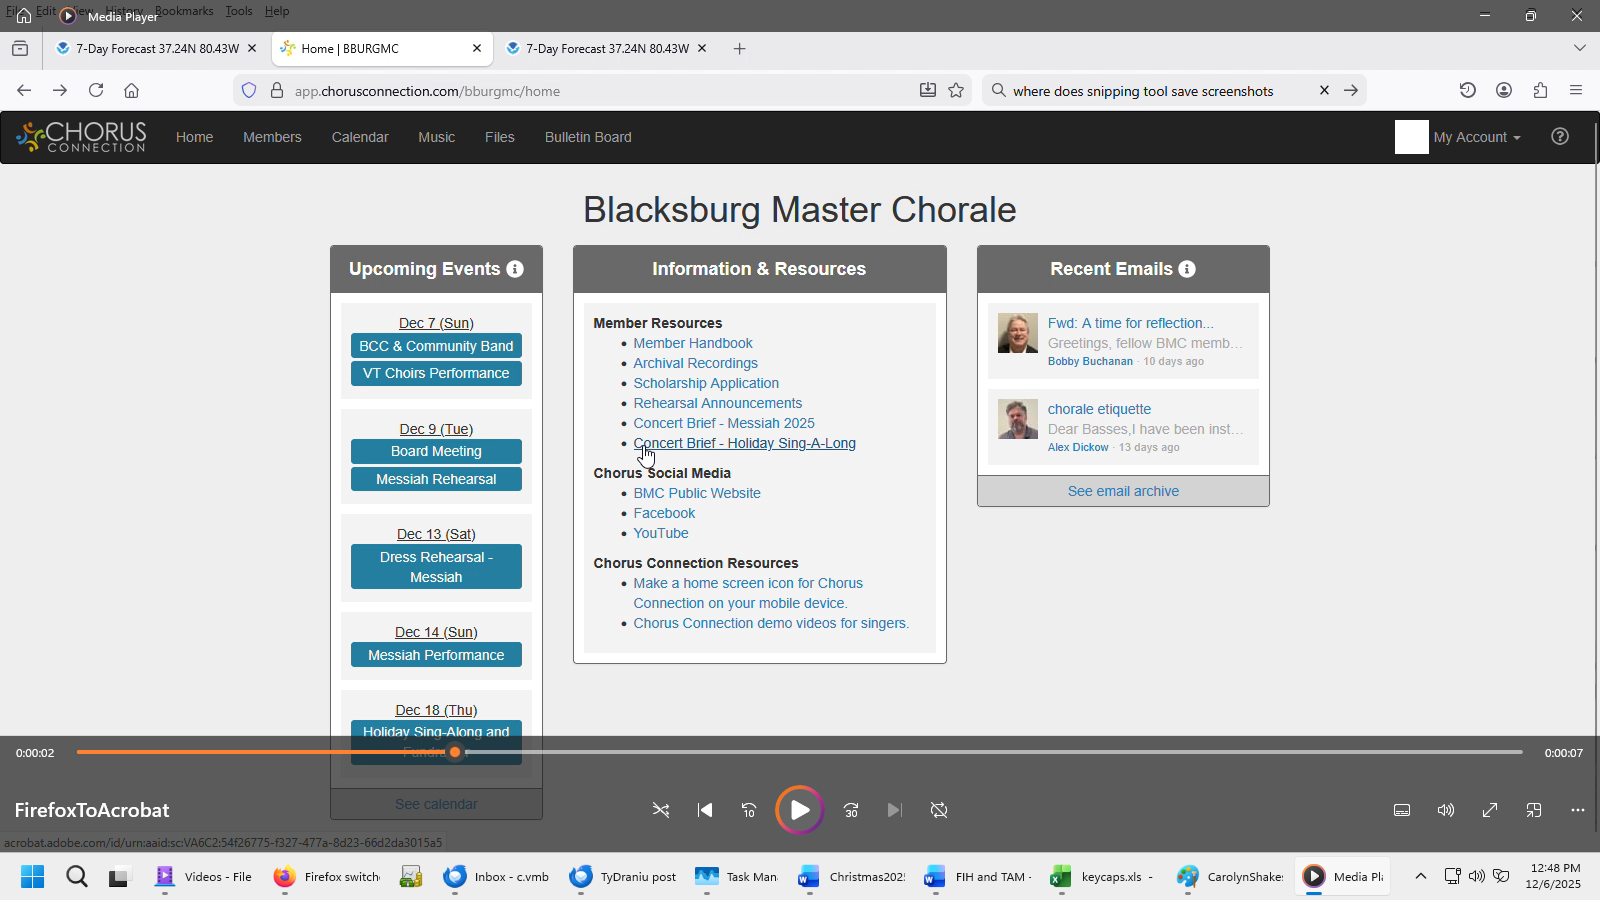1600x900 pixels.
Task: Show hidden system tray icons
Action: (x=1420, y=877)
